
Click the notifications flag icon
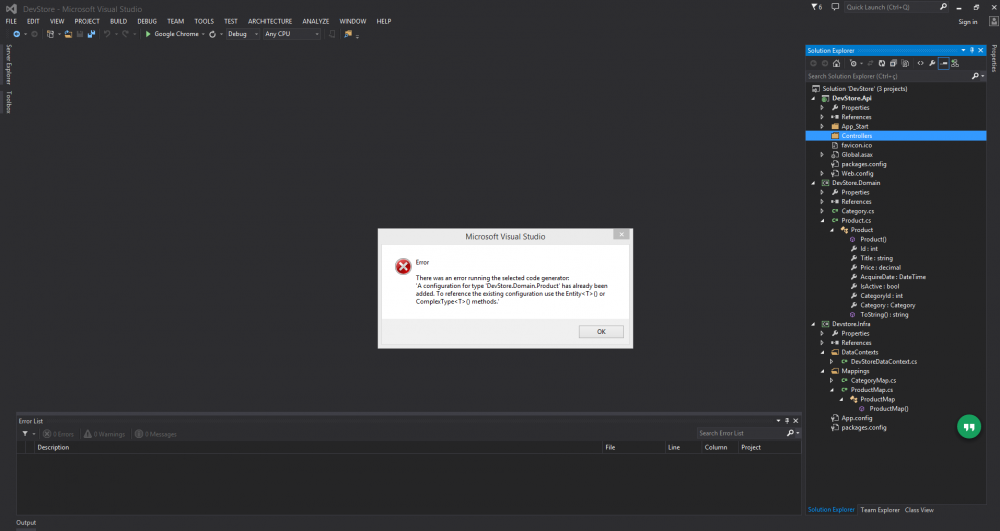[814, 7]
